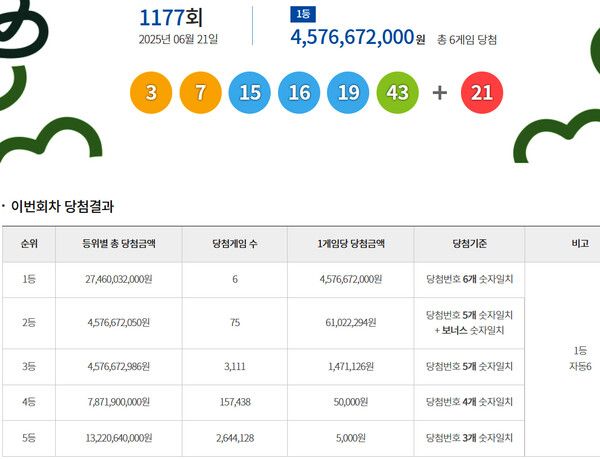Click the 4등 rank cell
The height and width of the screenshot is (459, 600).
pos(29,402)
